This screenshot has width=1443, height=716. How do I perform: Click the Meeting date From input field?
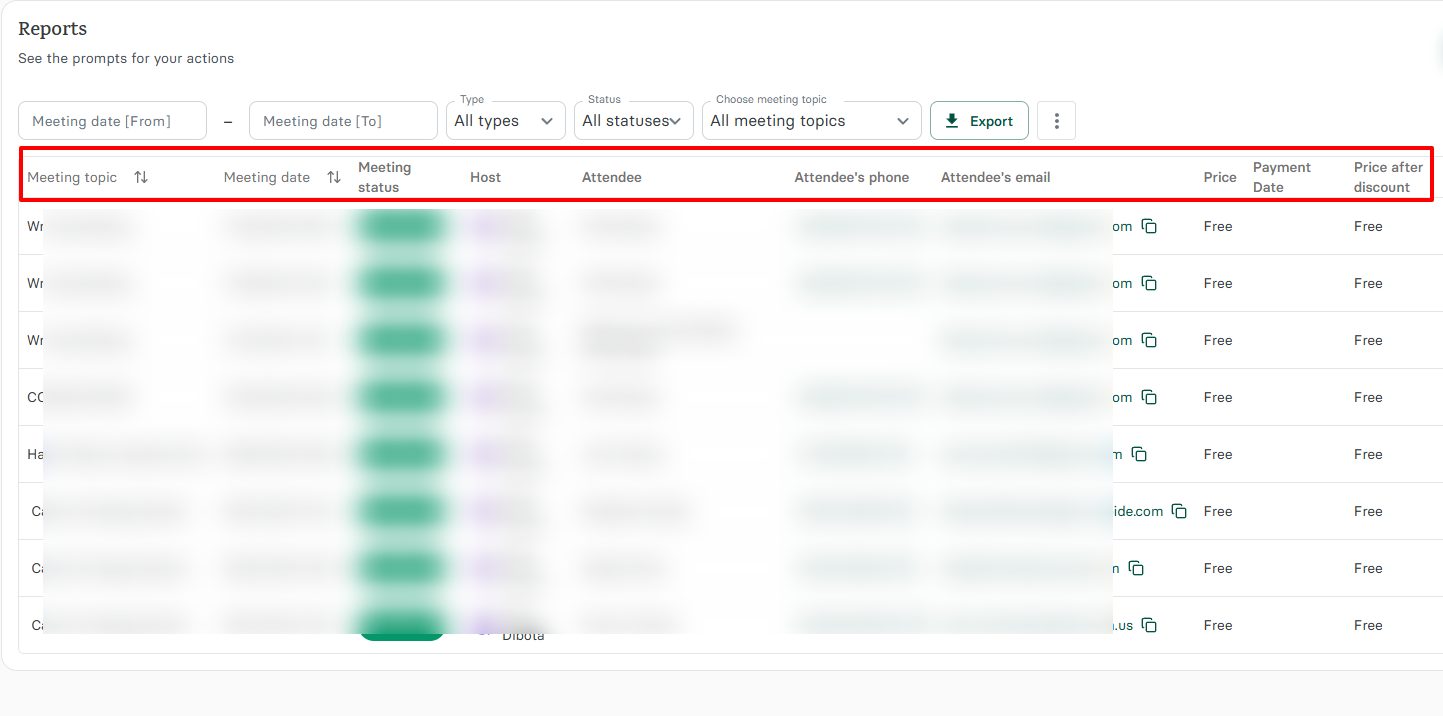pyautogui.click(x=112, y=120)
